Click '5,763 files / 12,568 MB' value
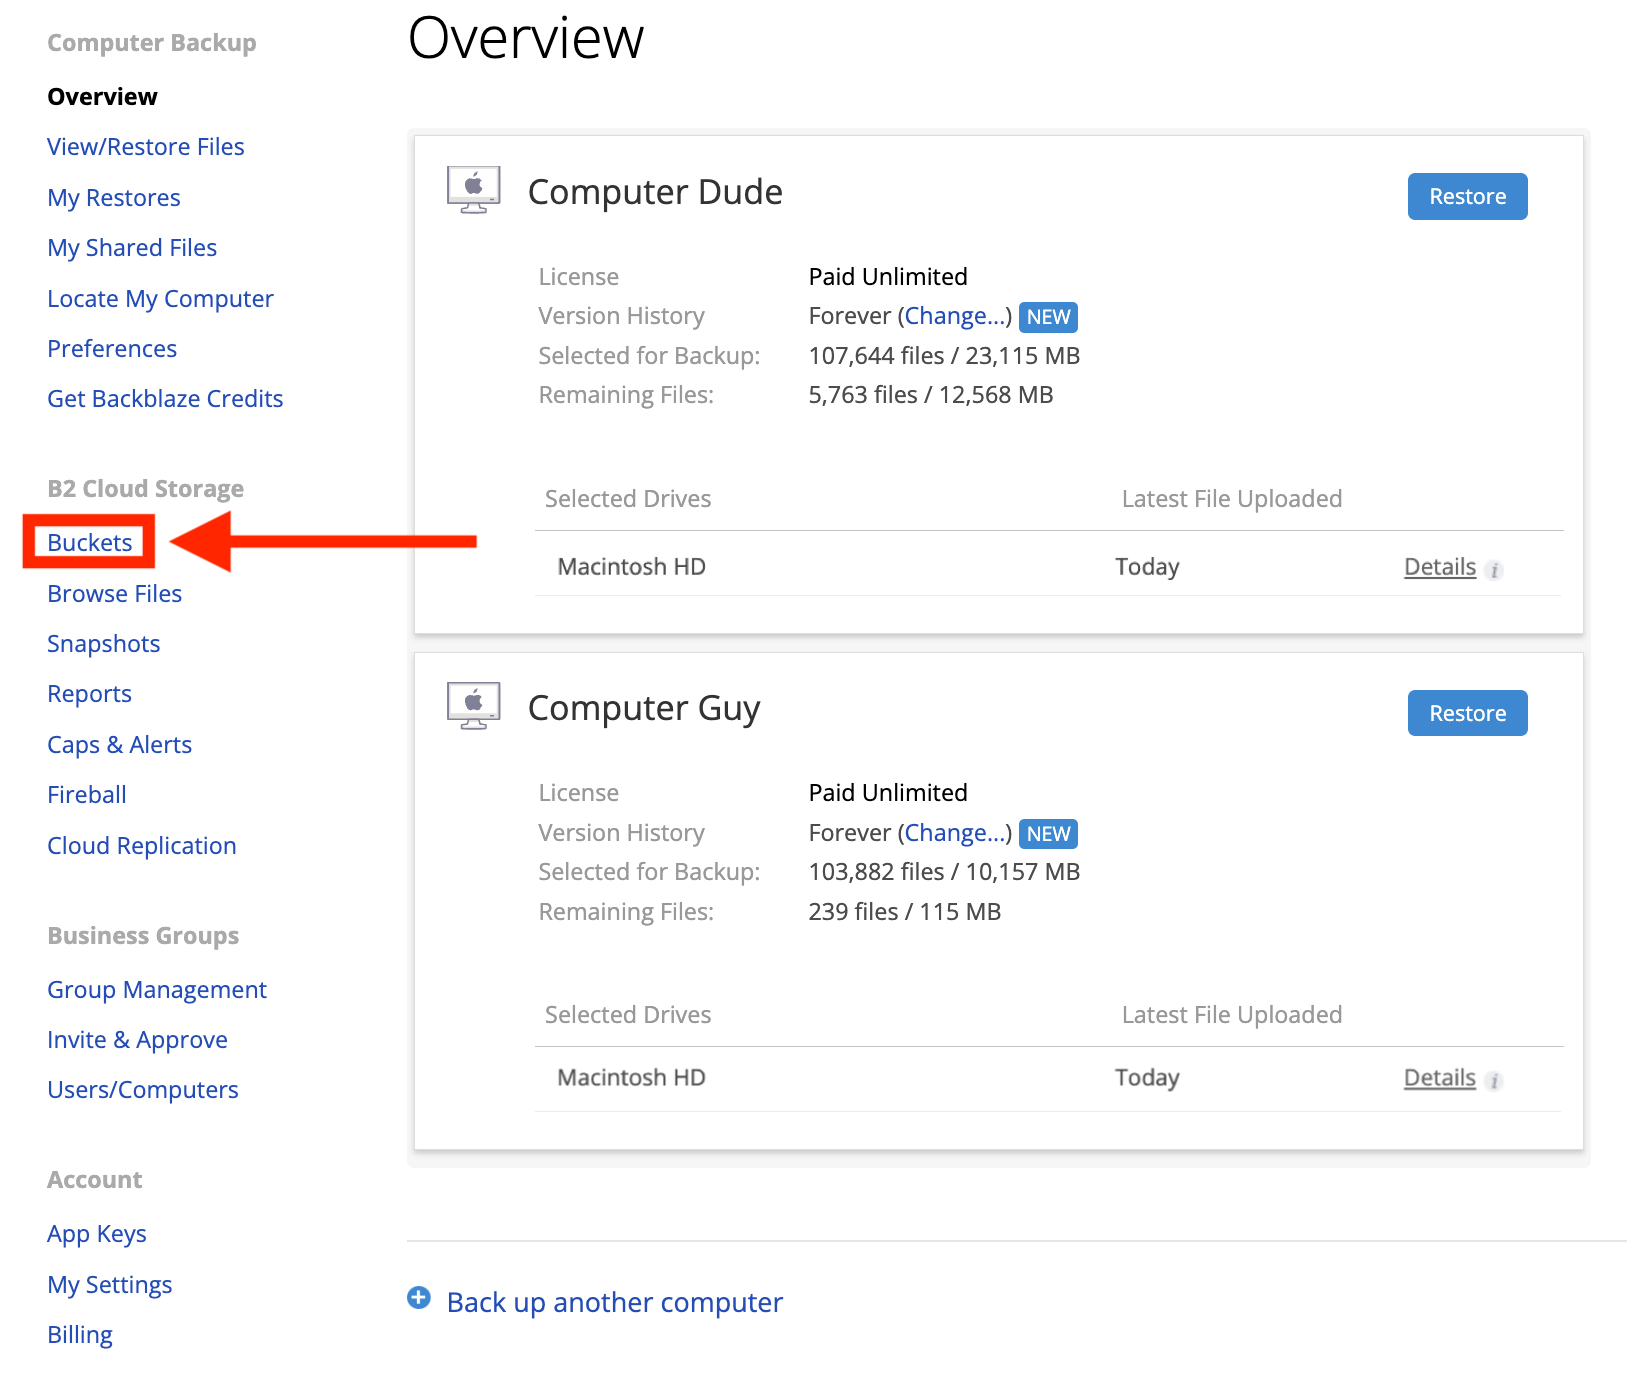 pos(931,395)
